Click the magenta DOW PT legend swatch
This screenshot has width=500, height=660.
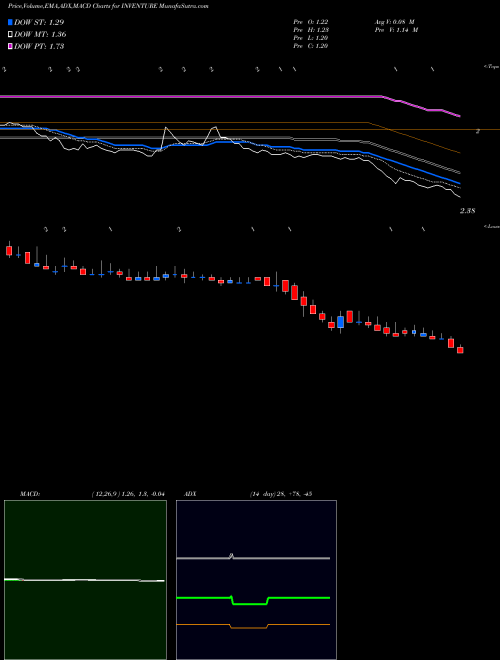10,46
